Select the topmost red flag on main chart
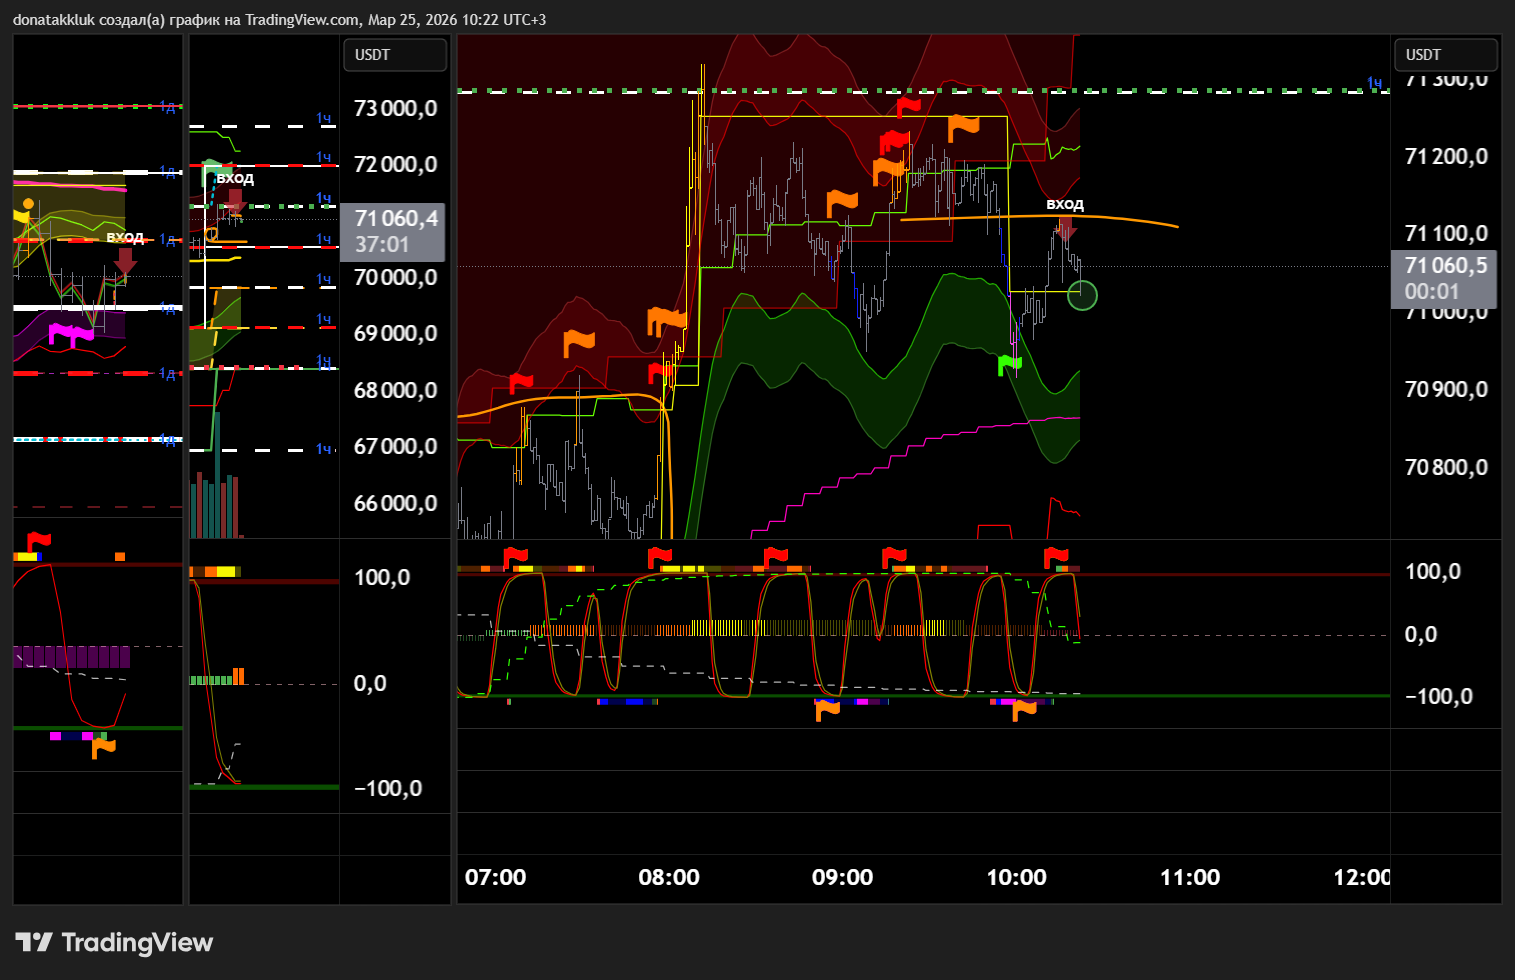This screenshot has width=1515, height=980. click(x=908, y=105)
